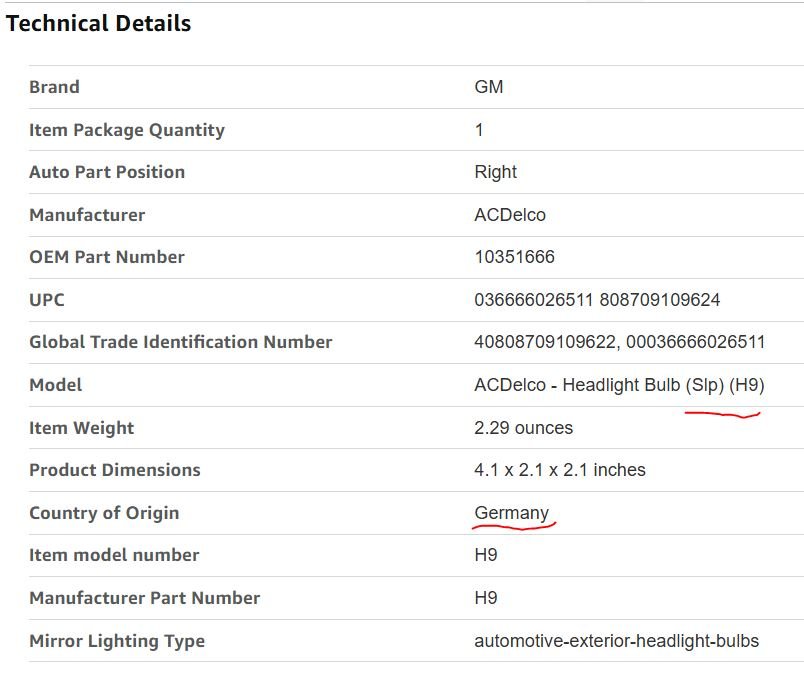Click the Brand value GM

(x=488, y=87)
